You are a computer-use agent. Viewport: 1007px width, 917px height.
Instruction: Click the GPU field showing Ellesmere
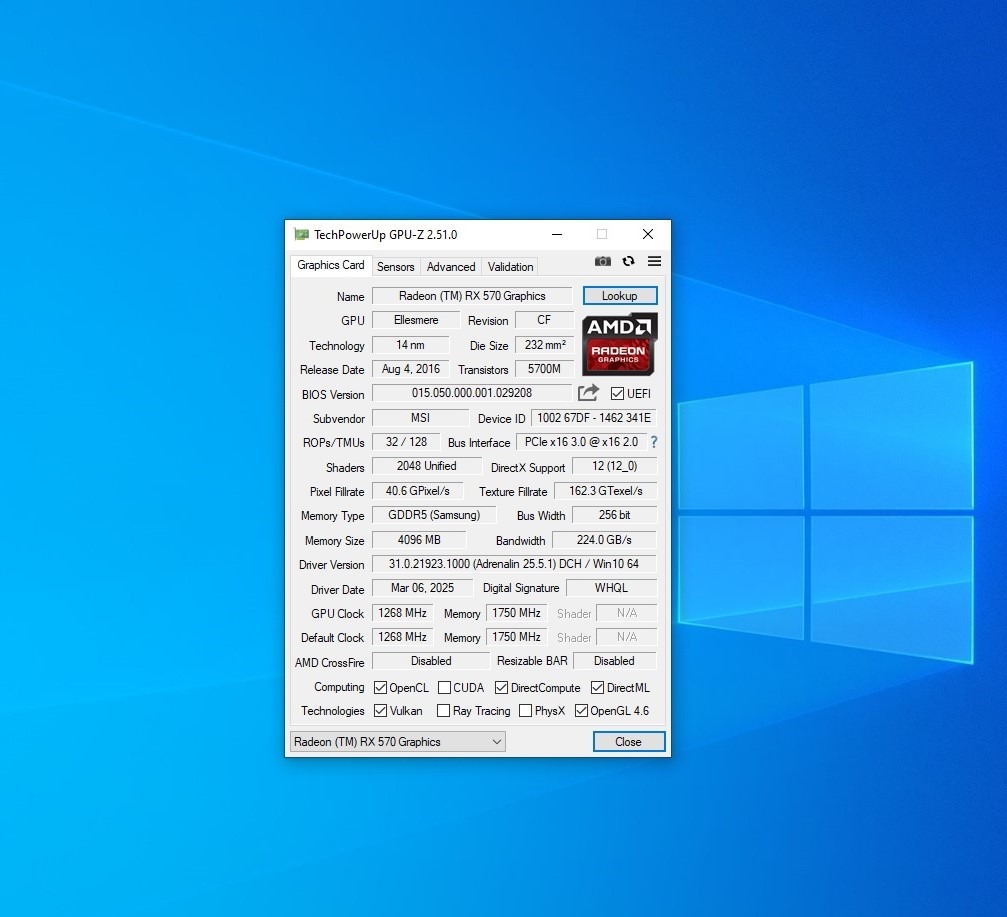tap(416, 320)
